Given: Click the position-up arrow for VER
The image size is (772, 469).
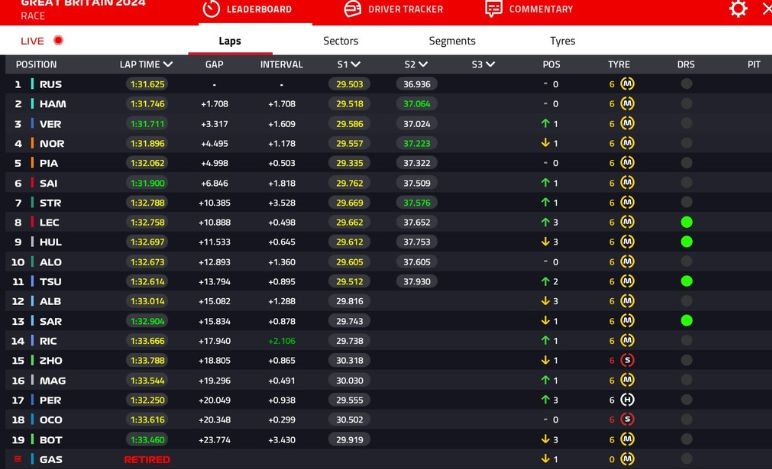Looking at the screenshot, I should click(x=545, y=124).
